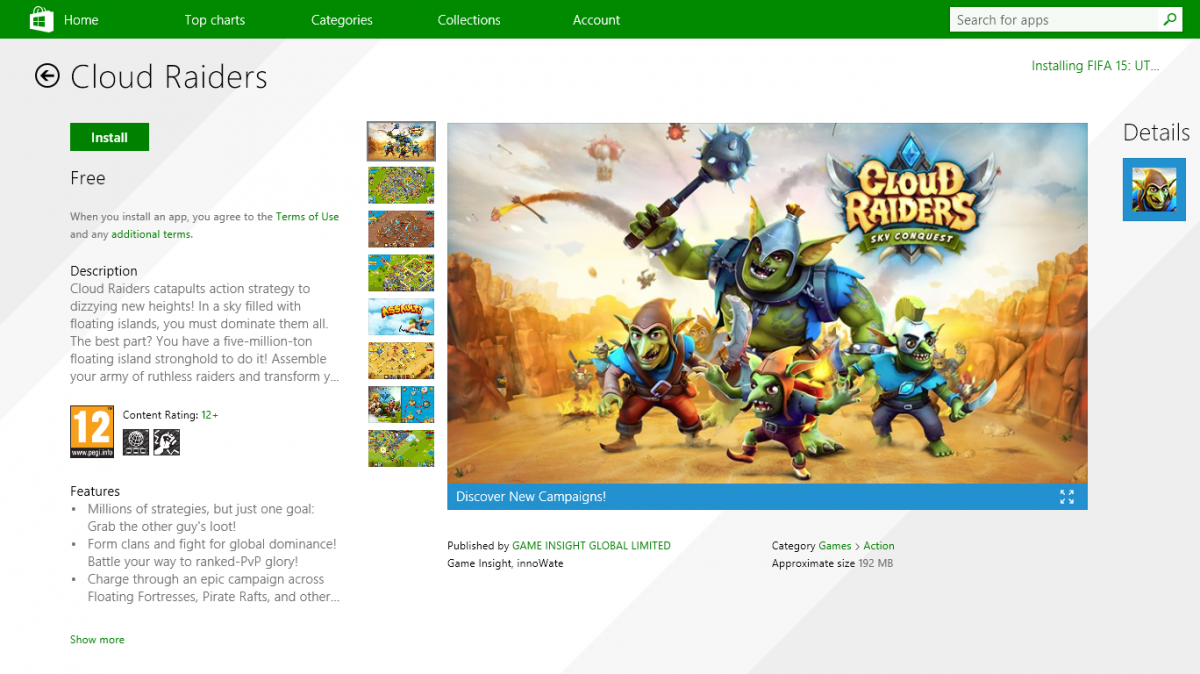1200x674 pixels.
Task: Open the additional terms link
Action: point(151,235)
